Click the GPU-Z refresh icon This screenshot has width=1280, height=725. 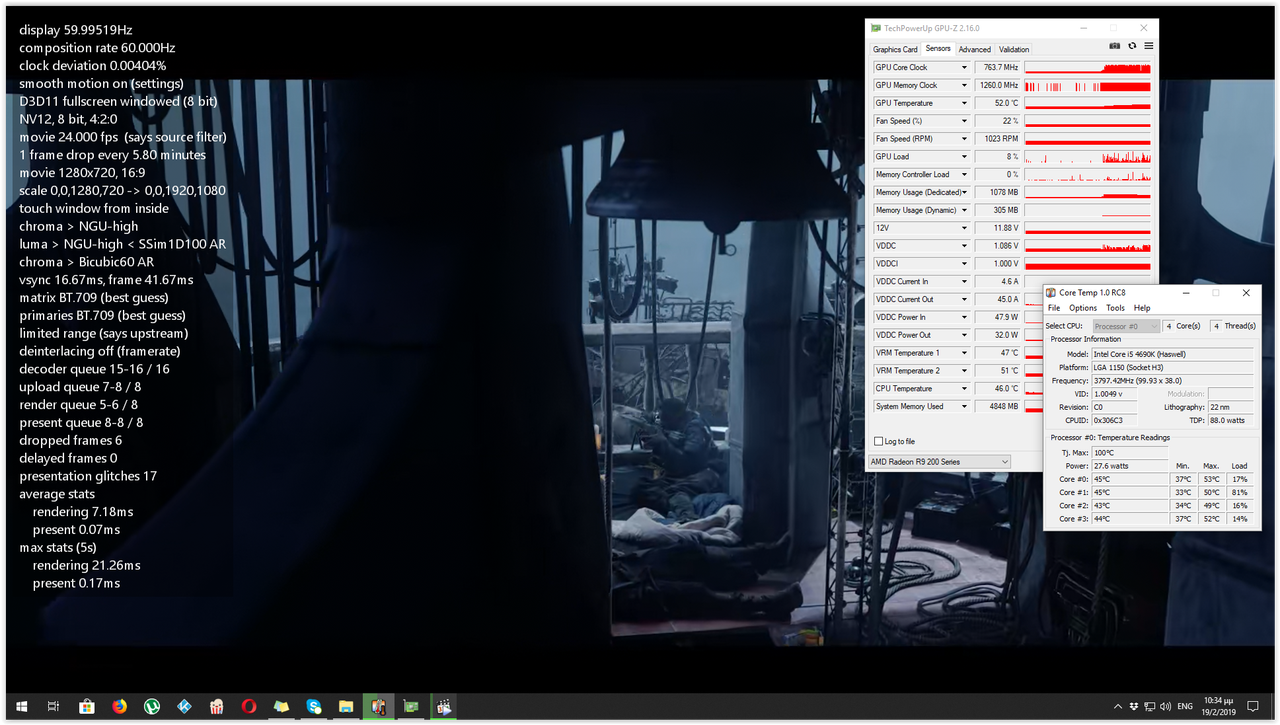pos(1132,46)
